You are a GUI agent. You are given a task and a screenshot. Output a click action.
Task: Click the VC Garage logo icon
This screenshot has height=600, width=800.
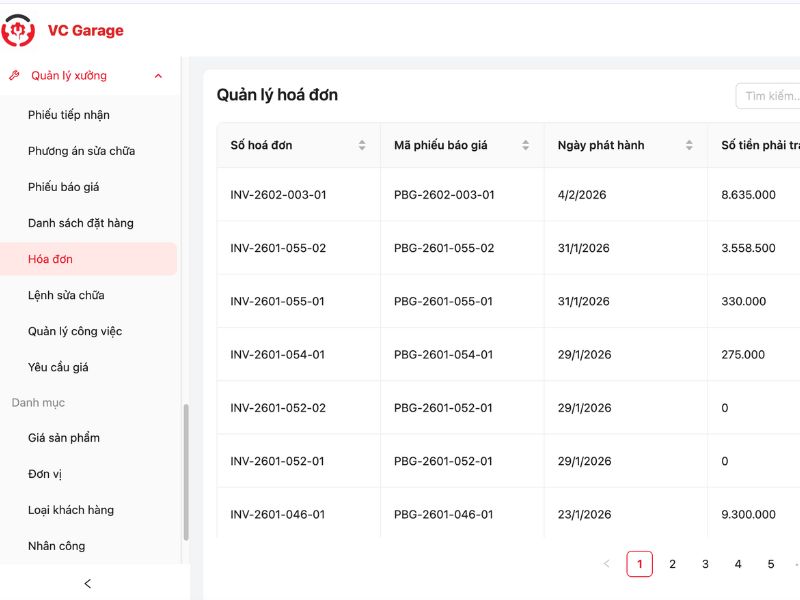coord(18,30)
